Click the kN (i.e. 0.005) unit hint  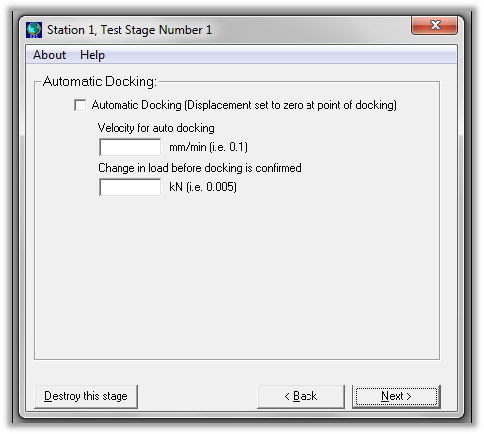coord(203,187)
